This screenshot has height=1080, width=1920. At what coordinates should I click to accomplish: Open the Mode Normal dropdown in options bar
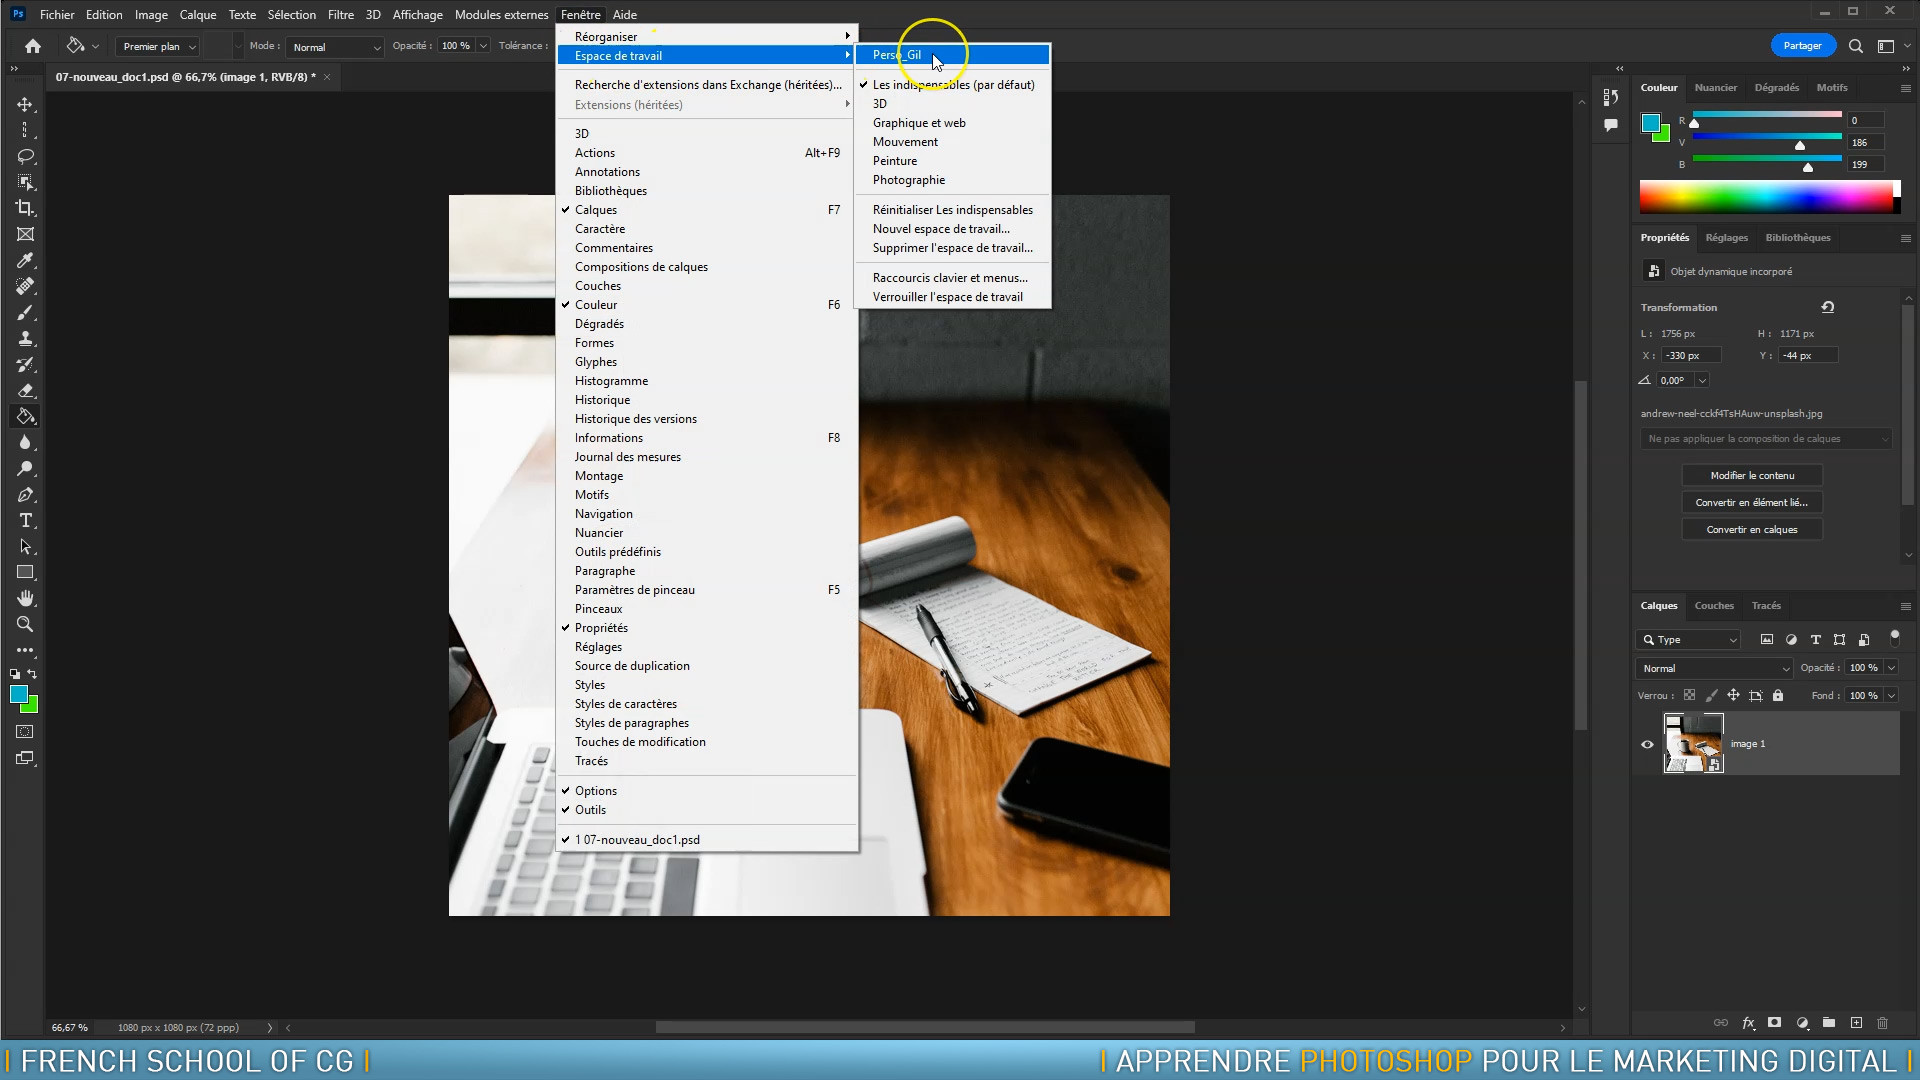pyautogui.click(x=335, y=47)
